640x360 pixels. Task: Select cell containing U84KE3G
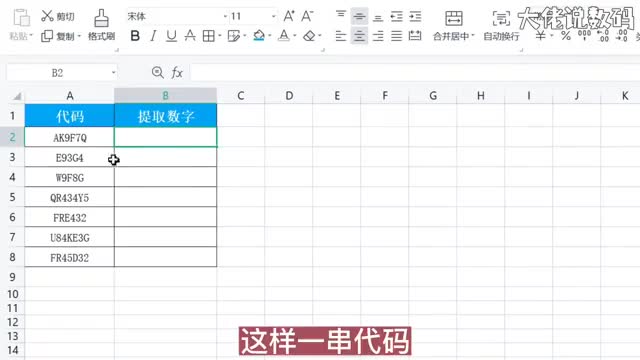pyautogui.click(x=70, y=238)
